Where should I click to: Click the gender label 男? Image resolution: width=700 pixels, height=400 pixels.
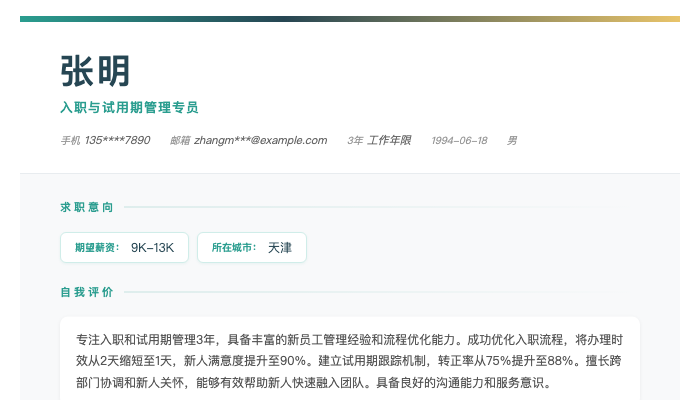[512, 141]
